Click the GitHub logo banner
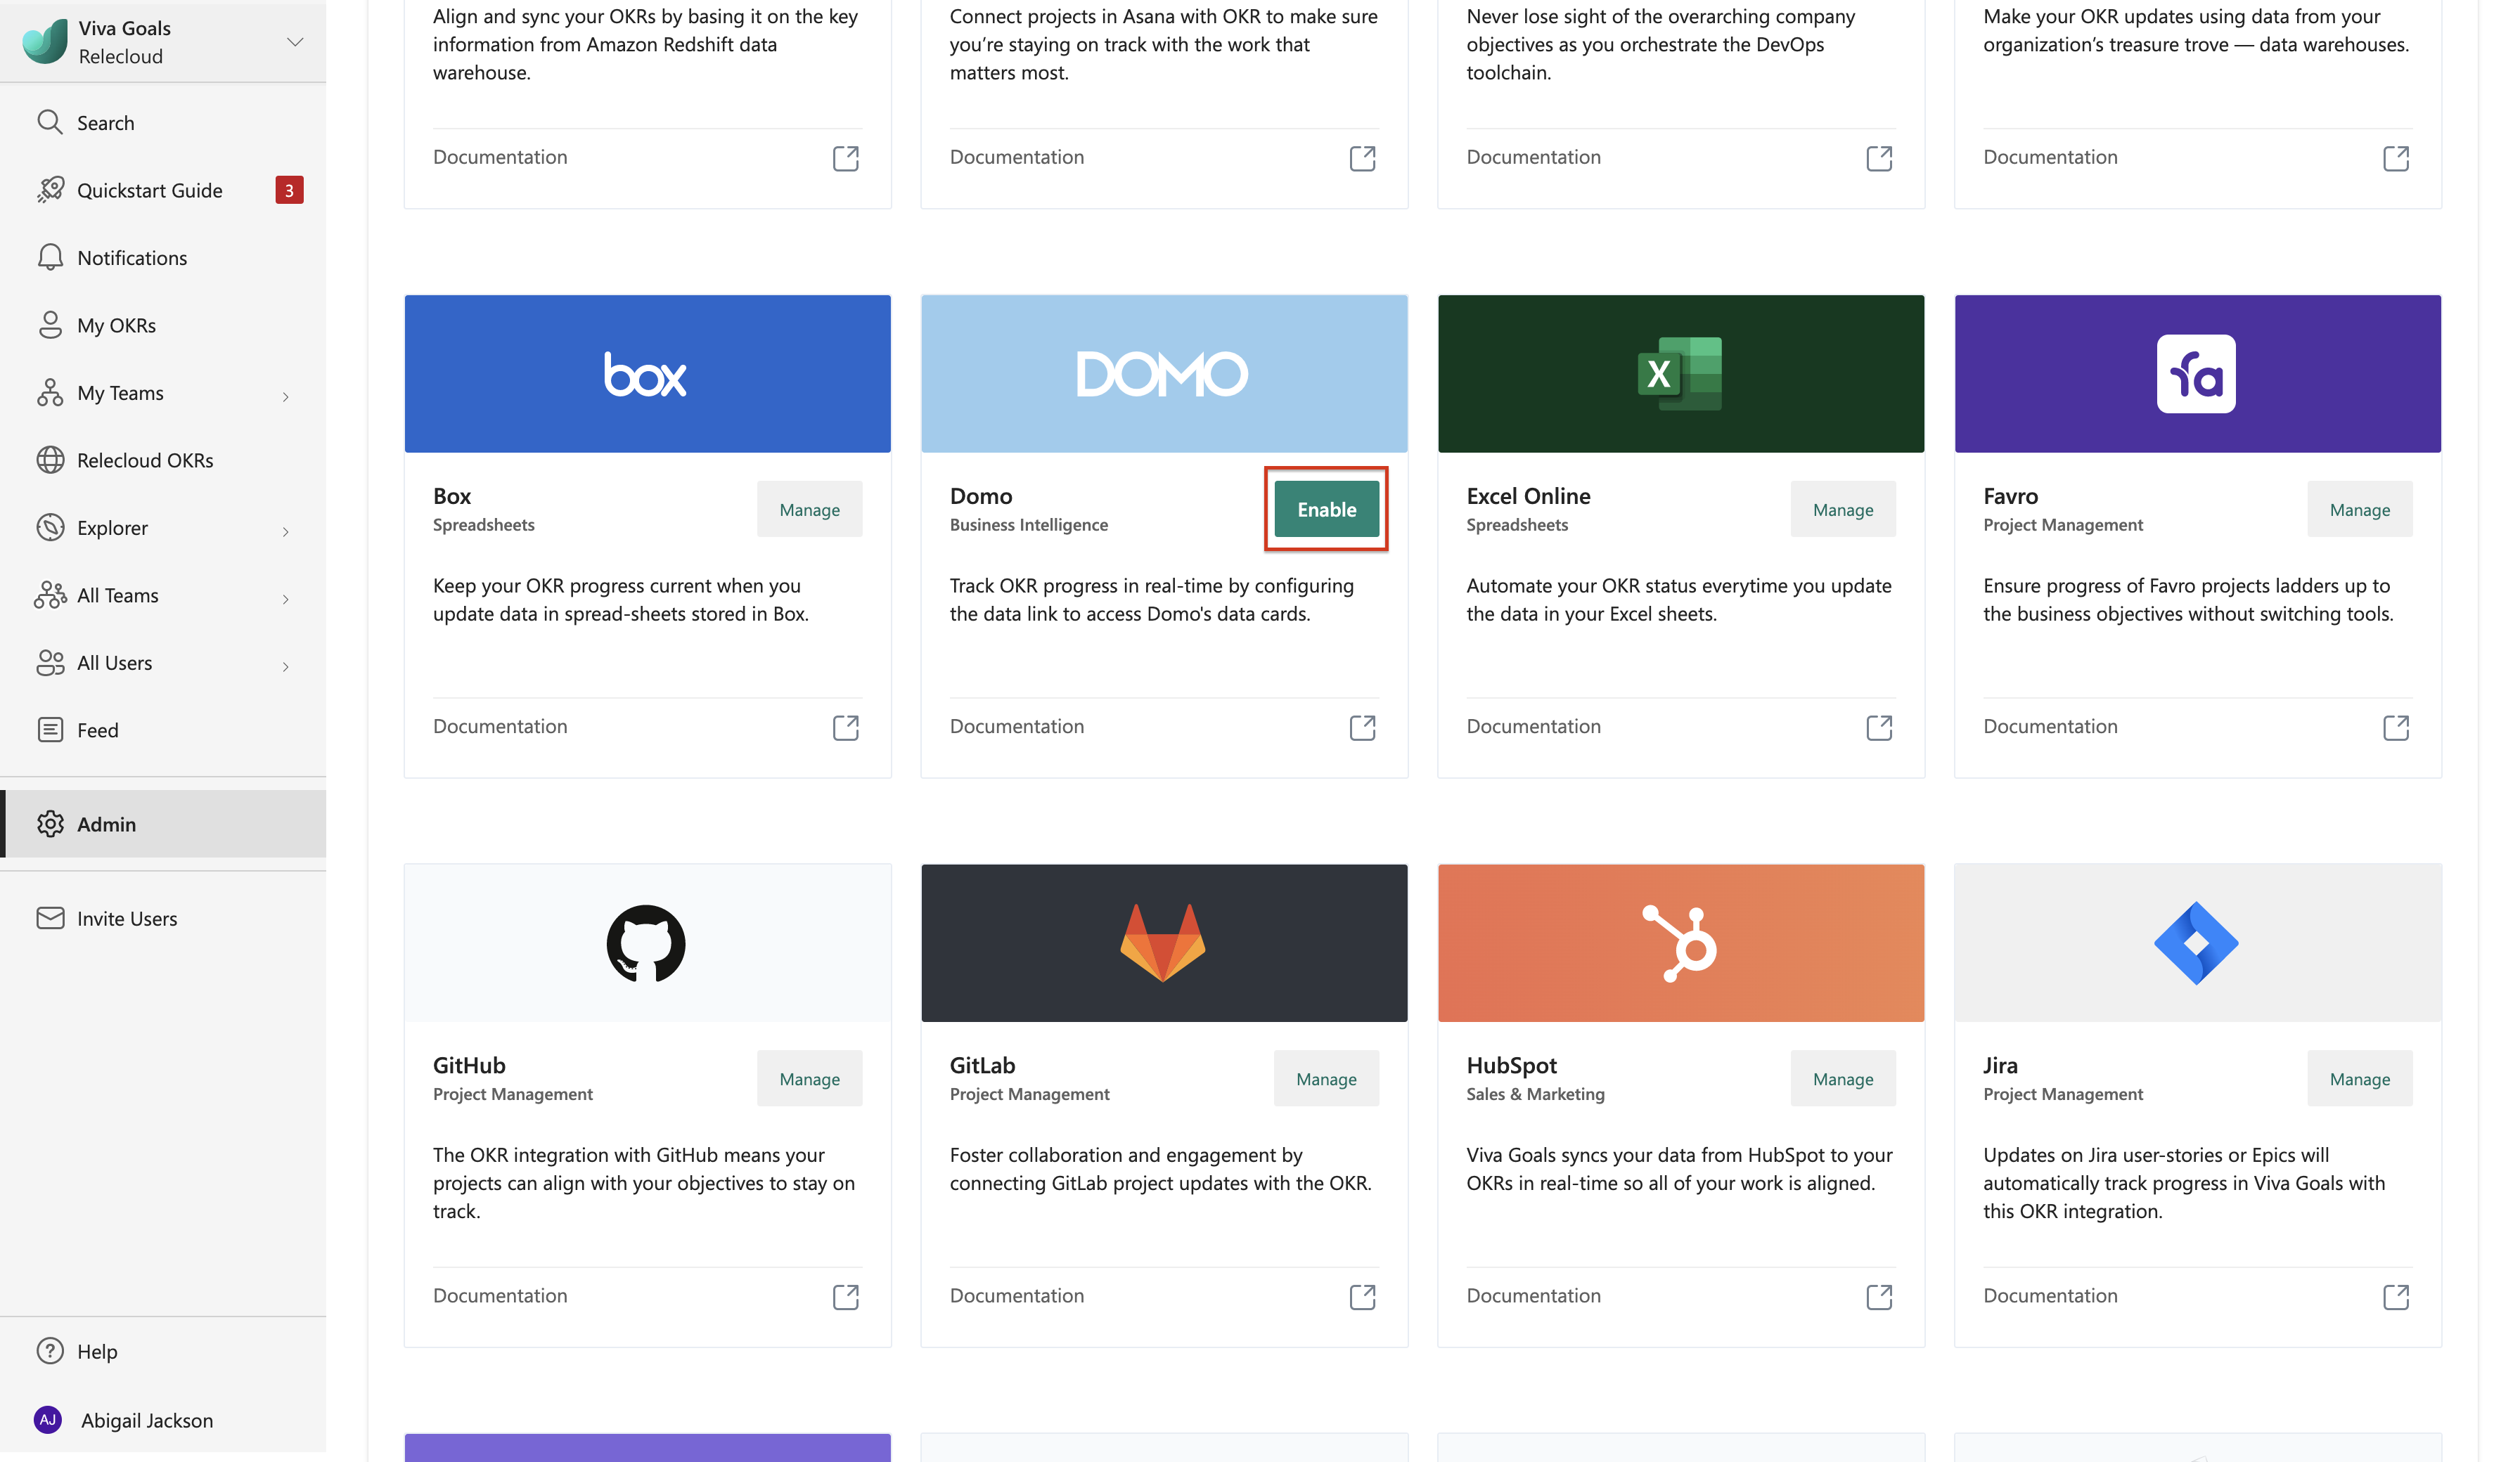 [647, 942]
